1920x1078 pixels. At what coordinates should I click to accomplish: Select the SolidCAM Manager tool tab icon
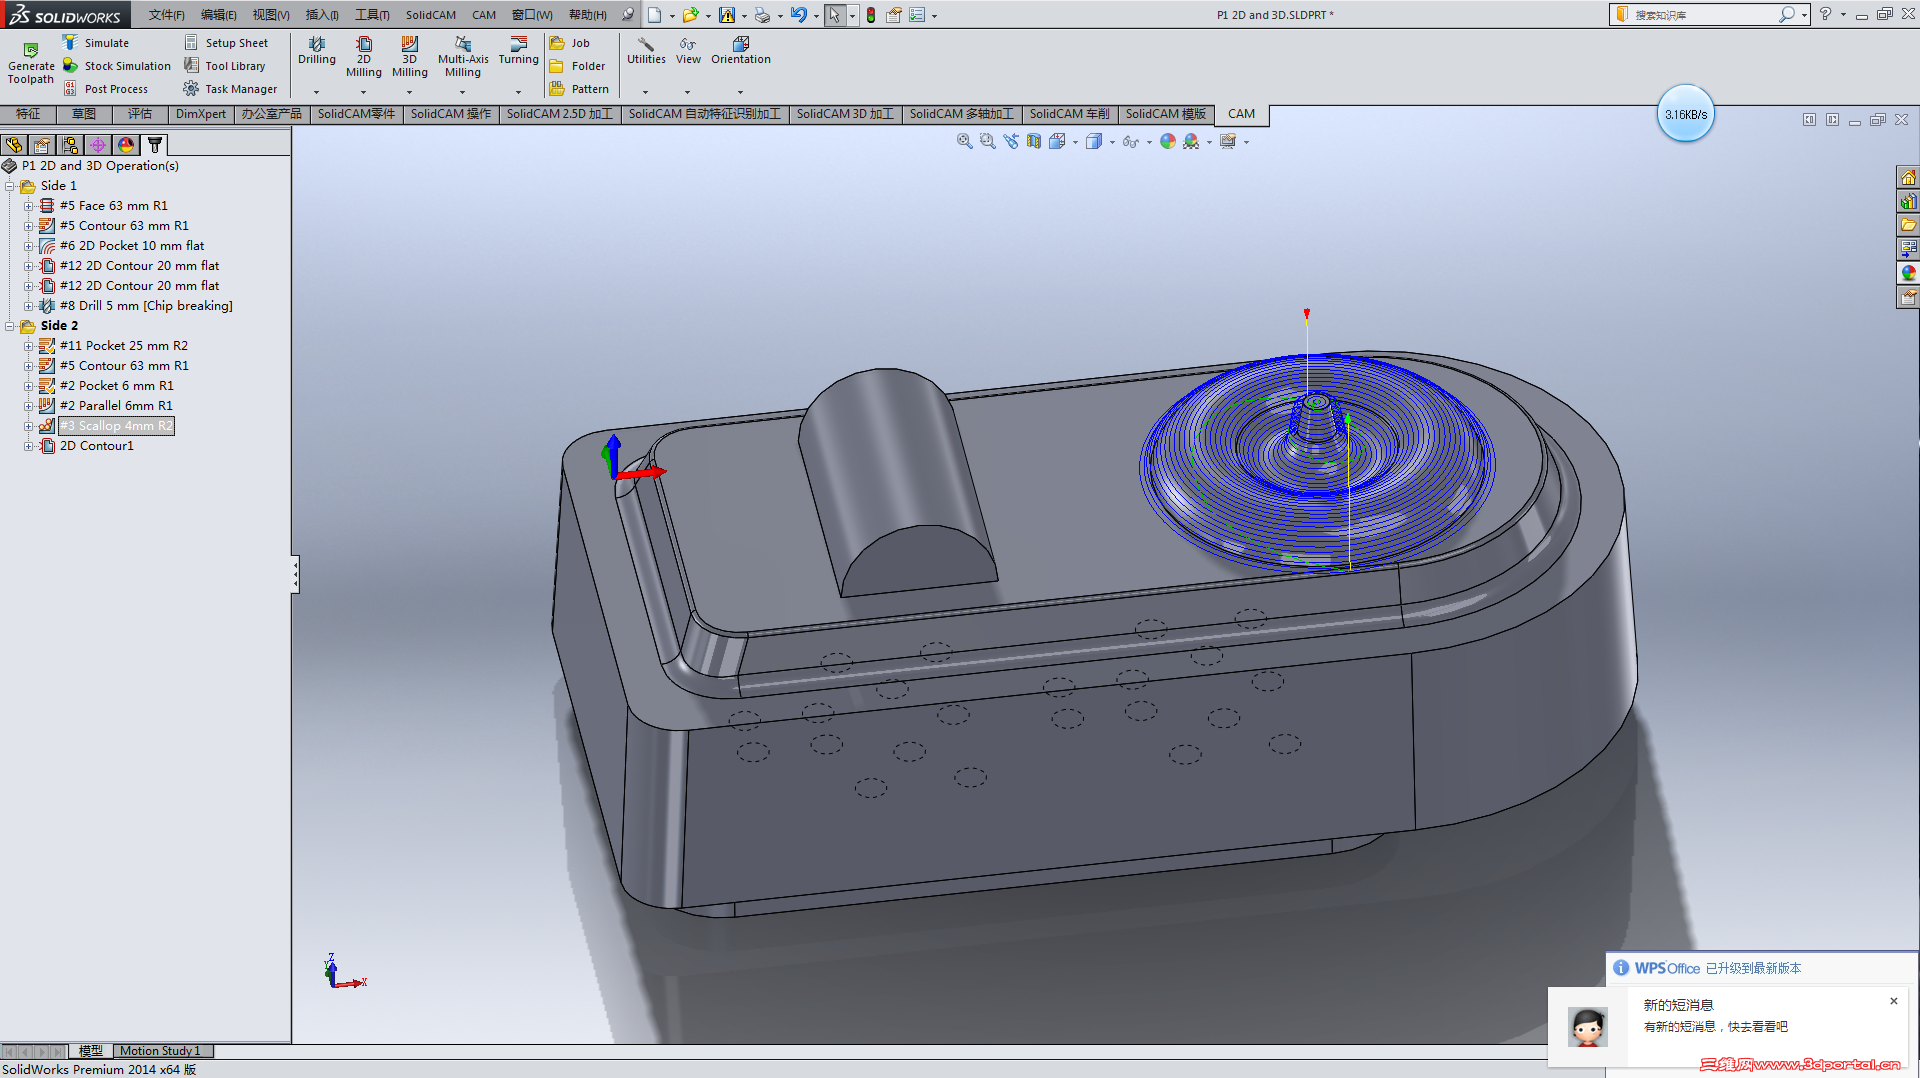154,145
